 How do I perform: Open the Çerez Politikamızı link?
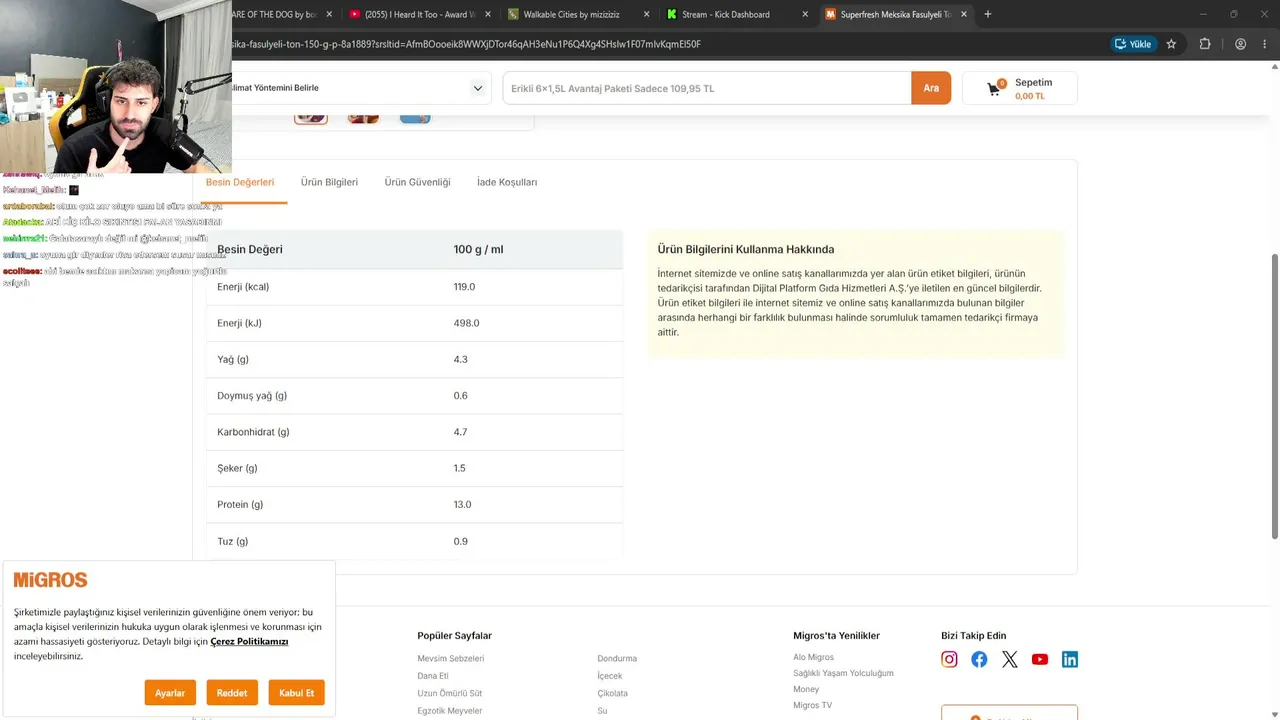pyautogui.click(x=249, y=641)
